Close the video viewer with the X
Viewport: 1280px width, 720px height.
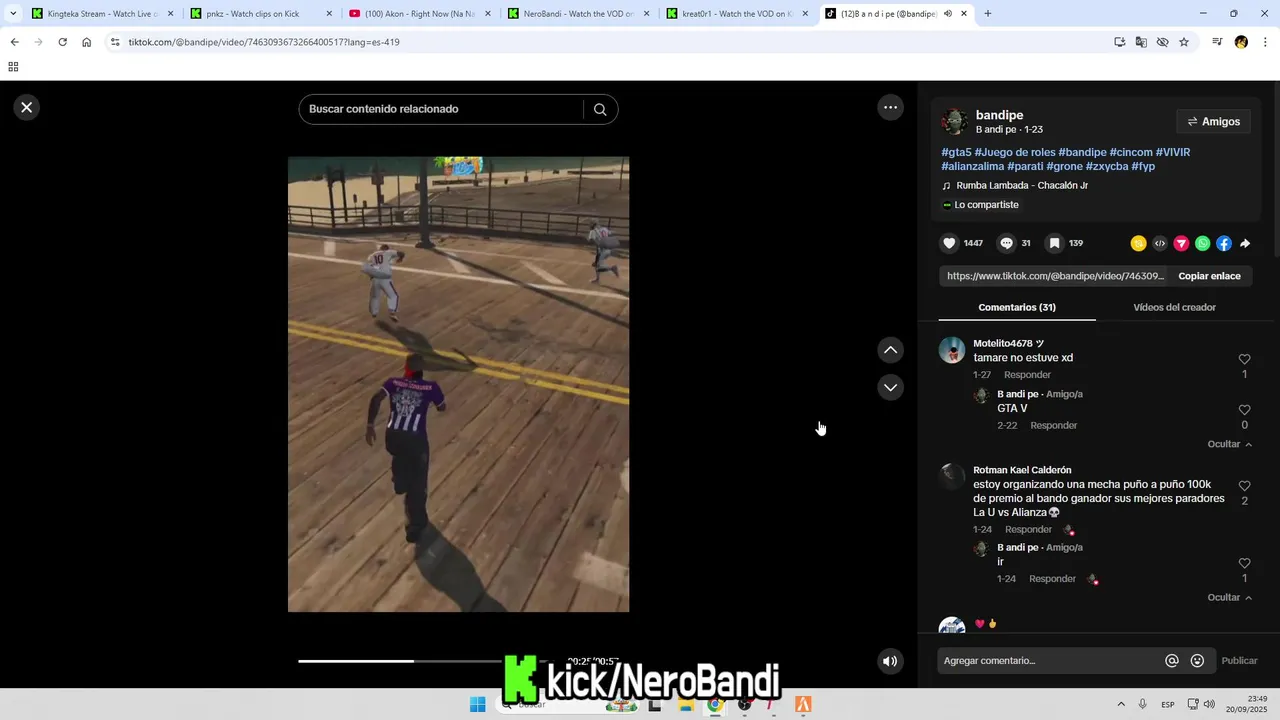tap(27, 107)
